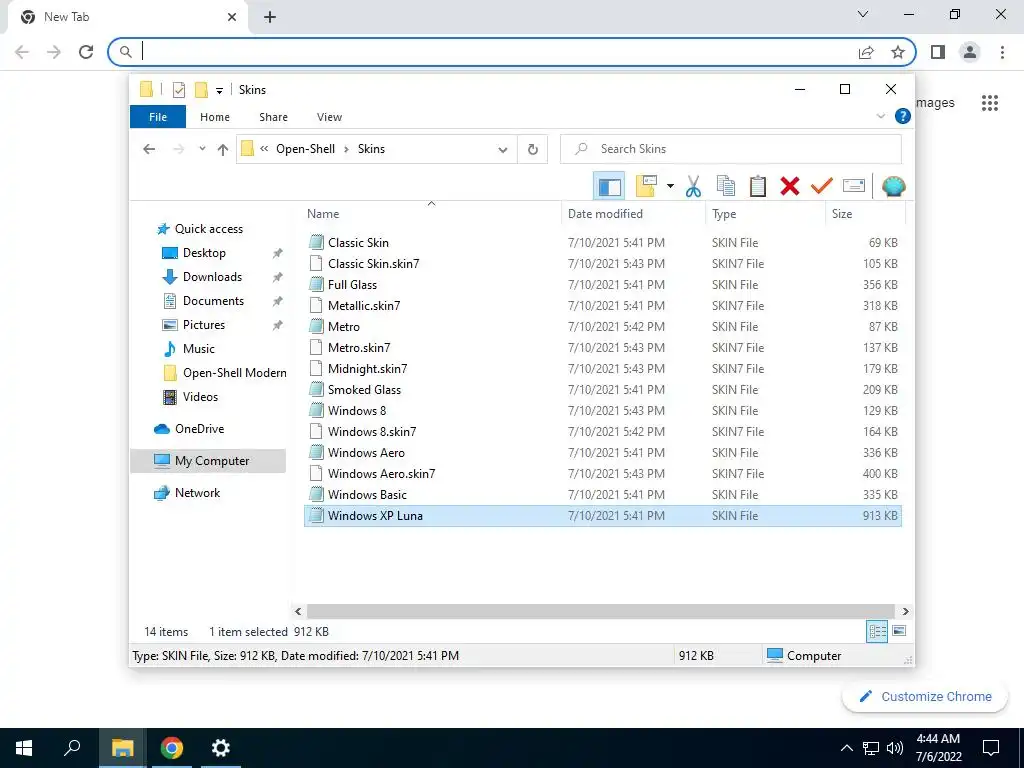Sort by the Size column header
Viewport: 1024px width, 768px height.
pyautogui.click(x=865, y=214)
